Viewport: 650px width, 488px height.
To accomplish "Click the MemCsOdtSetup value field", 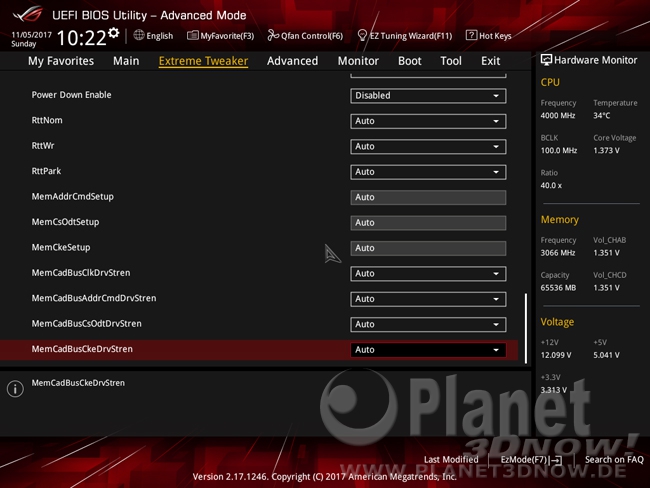I will [x=428, y=223].
